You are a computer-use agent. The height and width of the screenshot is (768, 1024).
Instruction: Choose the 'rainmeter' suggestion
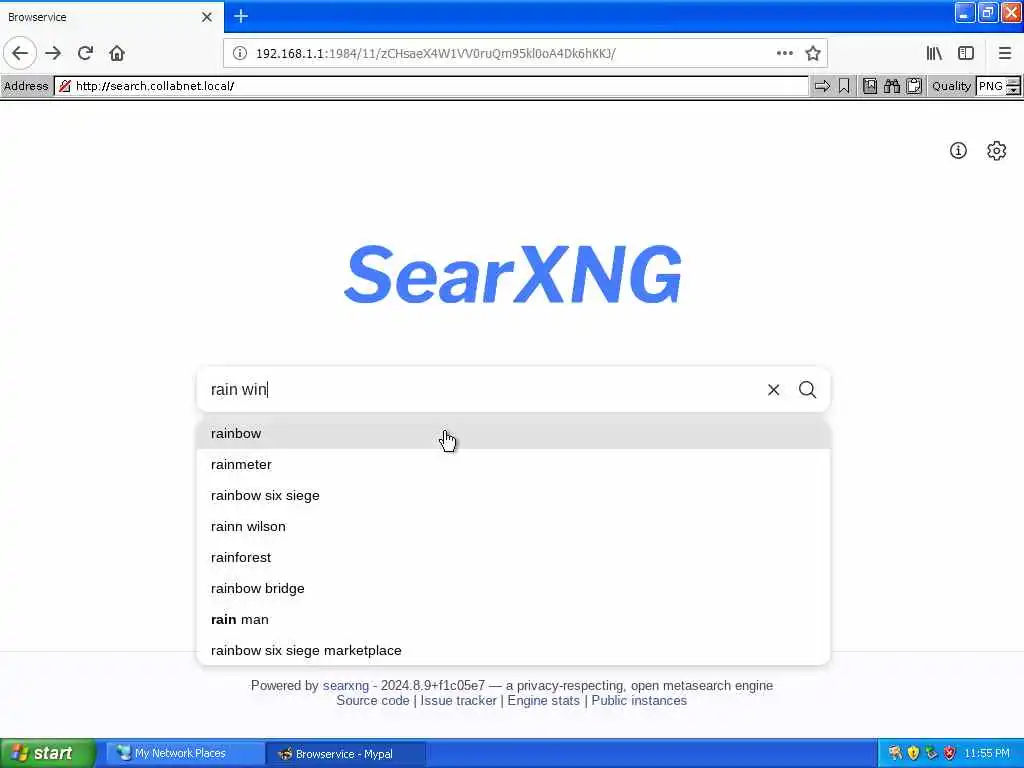513,464
